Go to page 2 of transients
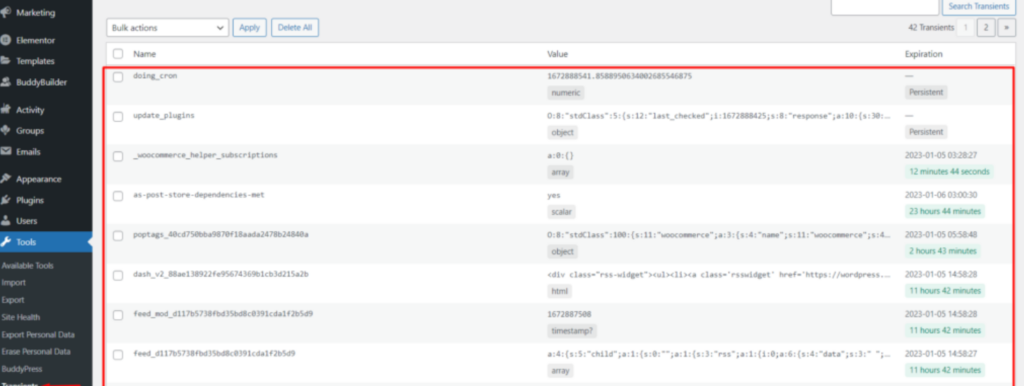The image size is (1024, 386). click(x=986, y=27)
